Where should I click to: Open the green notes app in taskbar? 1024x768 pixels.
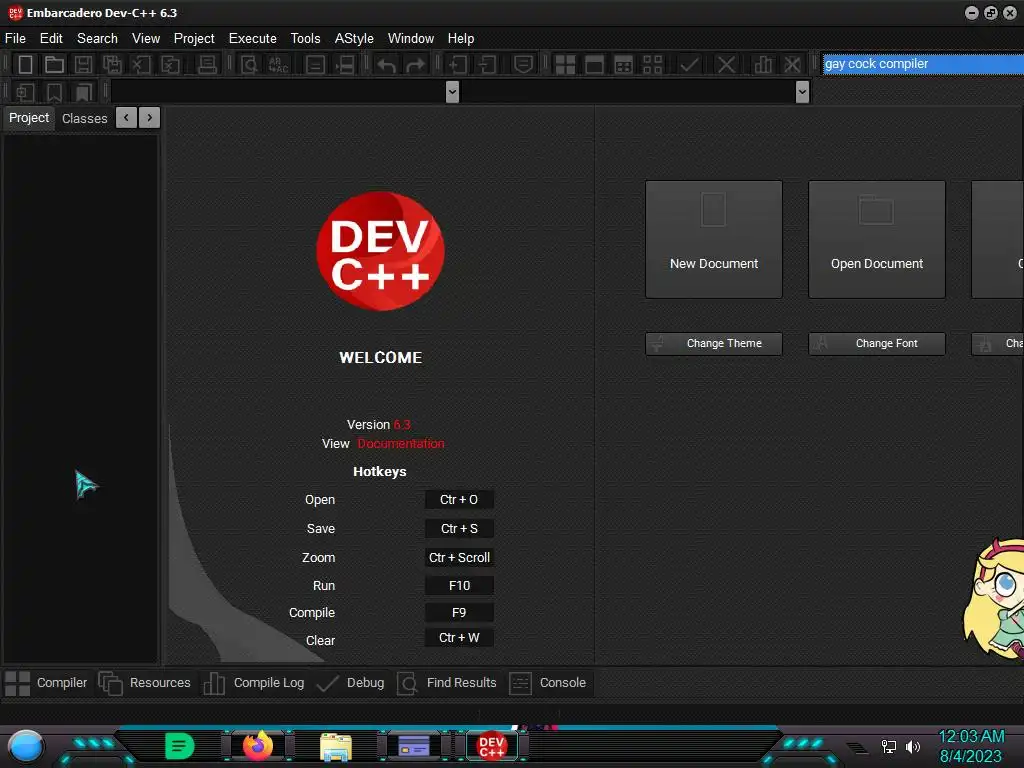(x=180, y=746)
